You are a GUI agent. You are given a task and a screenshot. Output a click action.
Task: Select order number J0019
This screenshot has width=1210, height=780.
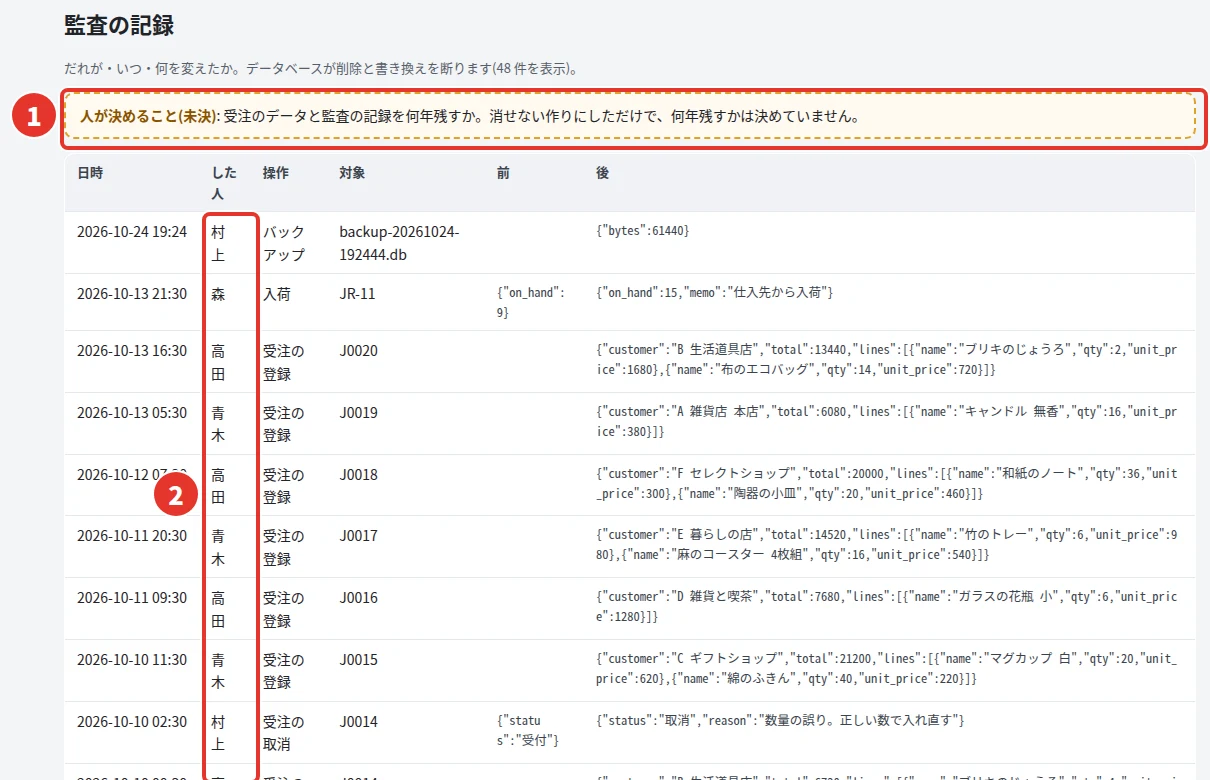pos(359,413)
